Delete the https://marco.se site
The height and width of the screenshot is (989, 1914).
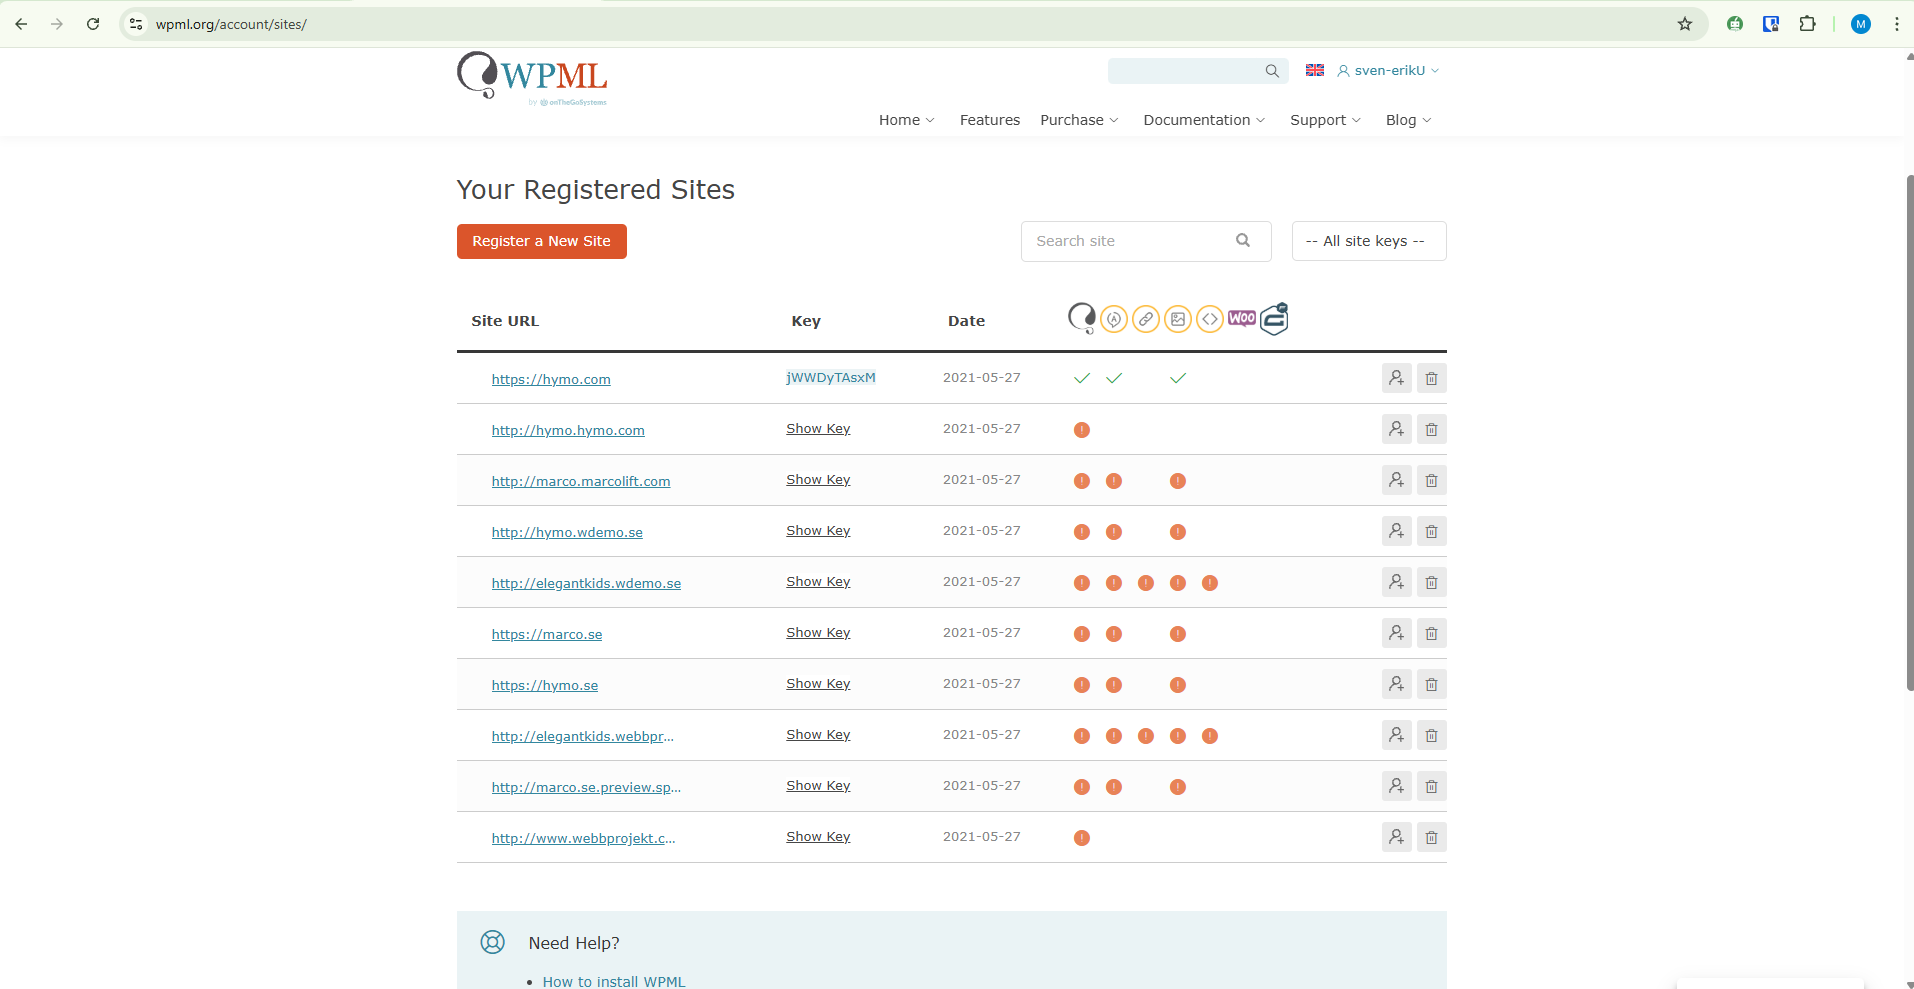click(x=1432, y=633)
